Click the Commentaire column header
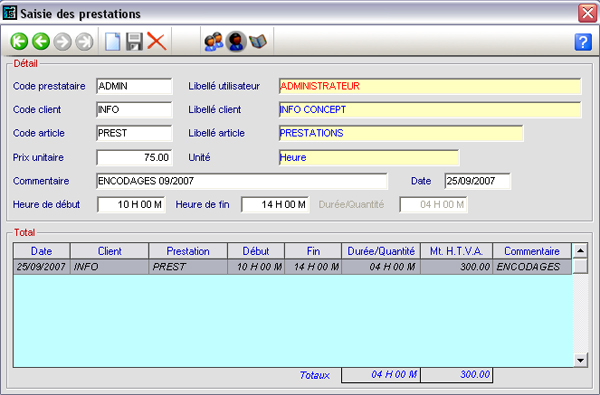The image size is (600, 395). pos(532,251)
